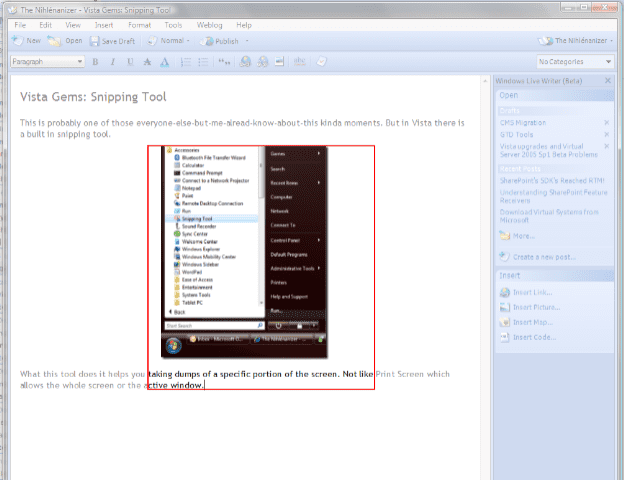
Task: Click Insert Code... in sidebar
Action: coord(528,338)
